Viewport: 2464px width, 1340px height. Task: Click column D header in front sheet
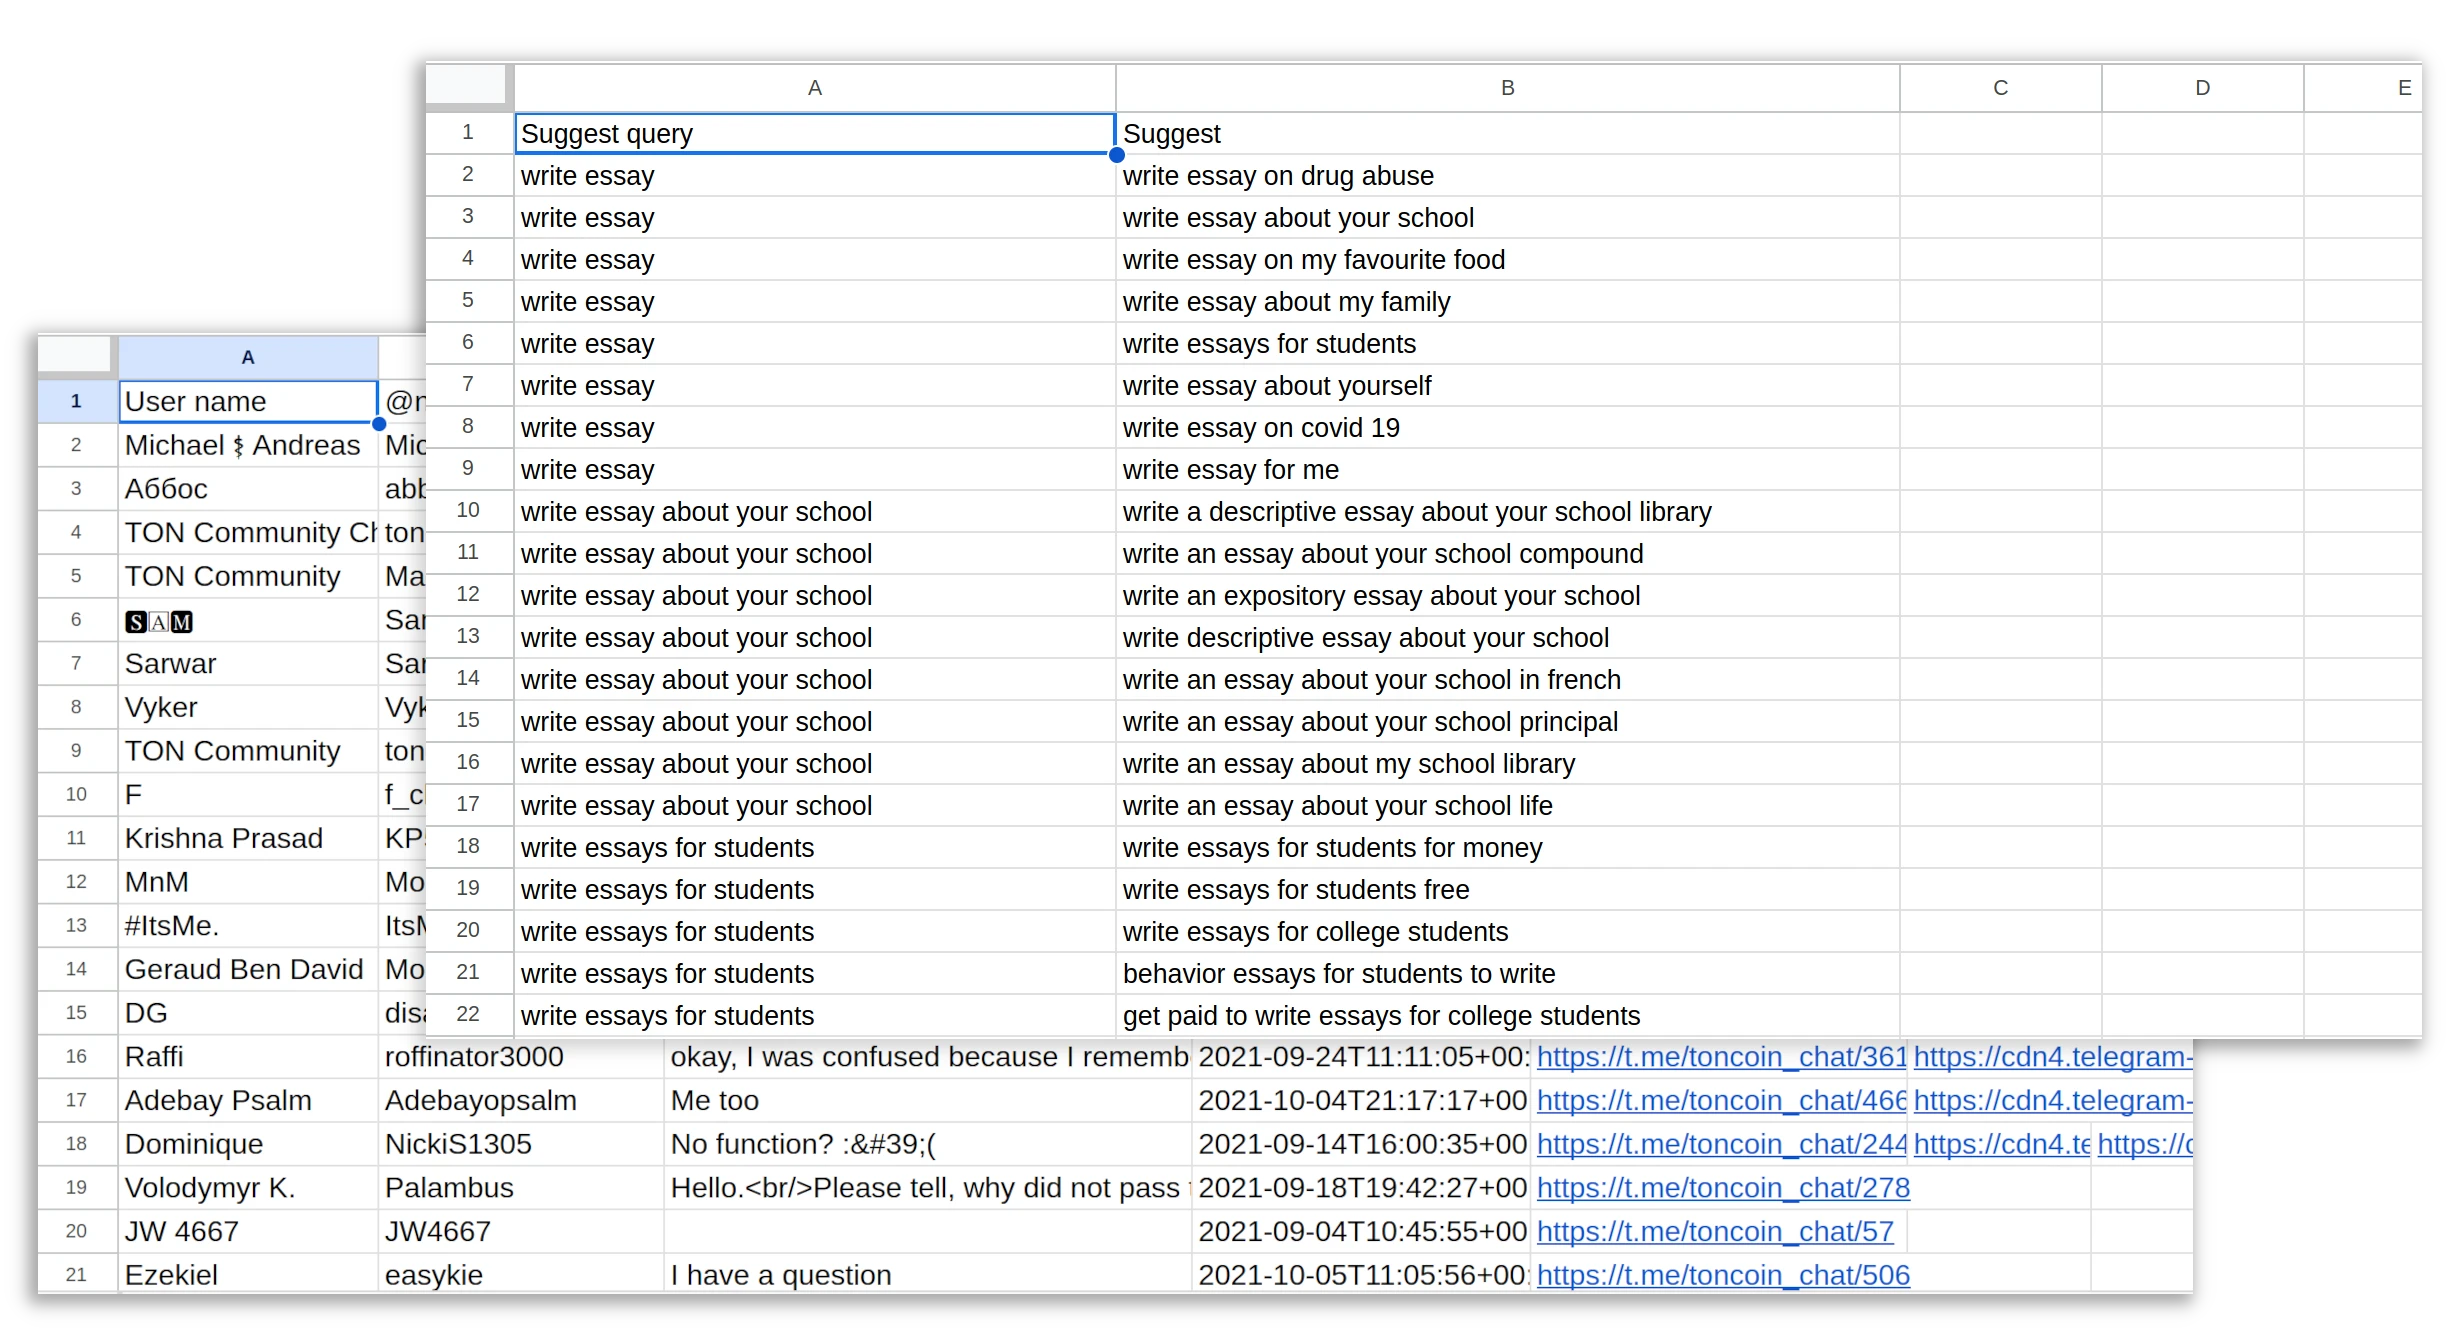tap(2202, 88)
